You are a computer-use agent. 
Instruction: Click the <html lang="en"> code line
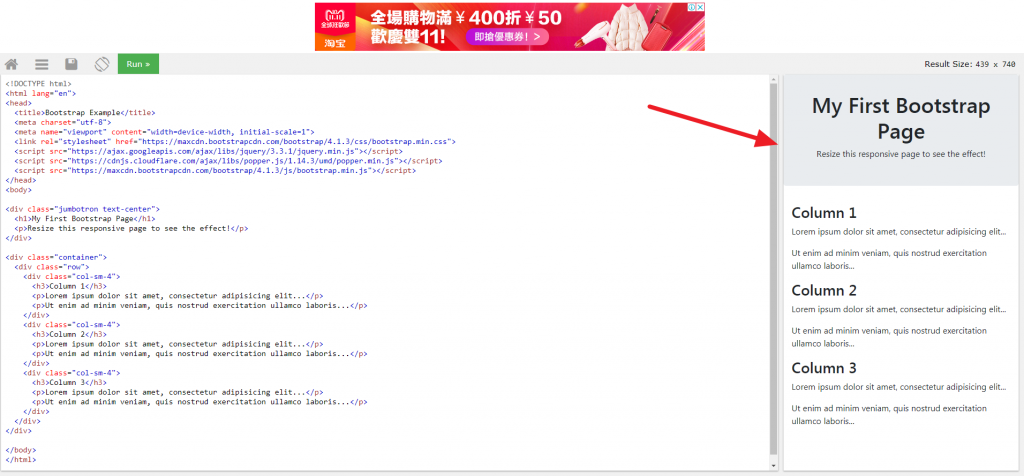tap(40, 93)
